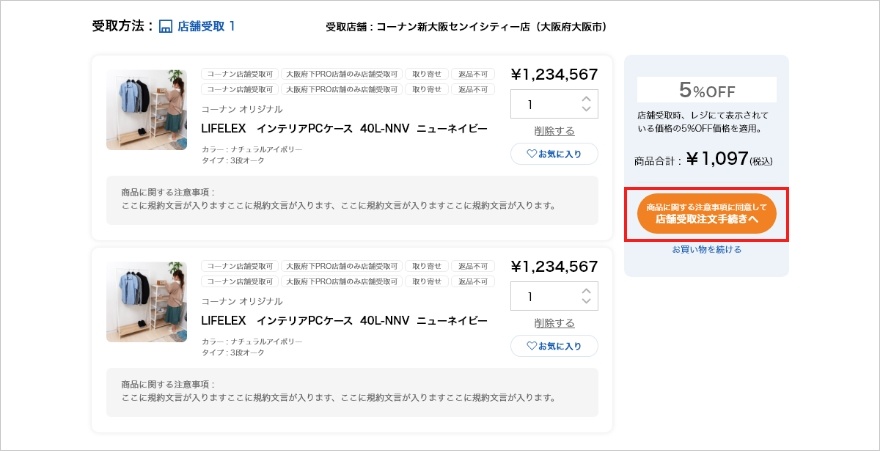Open the first product's thumbnail image
The height and width of the screenshot is (451, 880).
click(146, 110)
